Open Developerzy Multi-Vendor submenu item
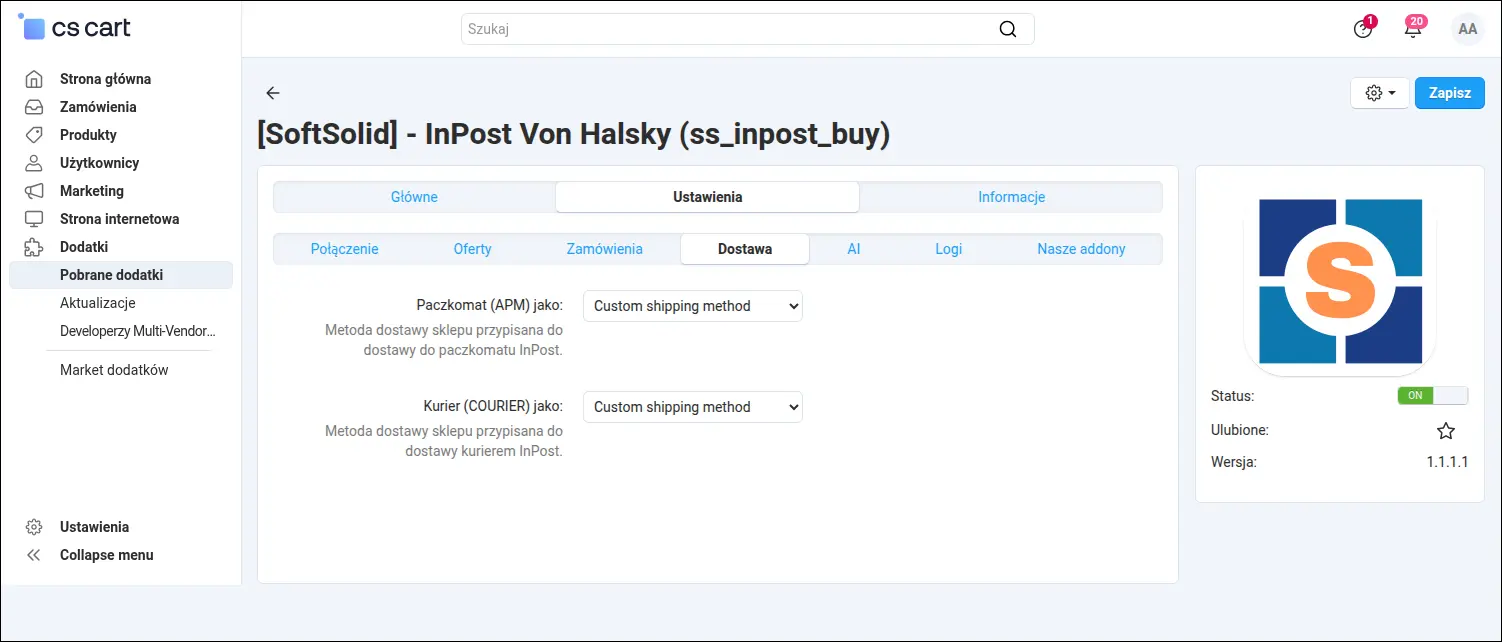The image size is (1502, 642). tap(138, 331)
